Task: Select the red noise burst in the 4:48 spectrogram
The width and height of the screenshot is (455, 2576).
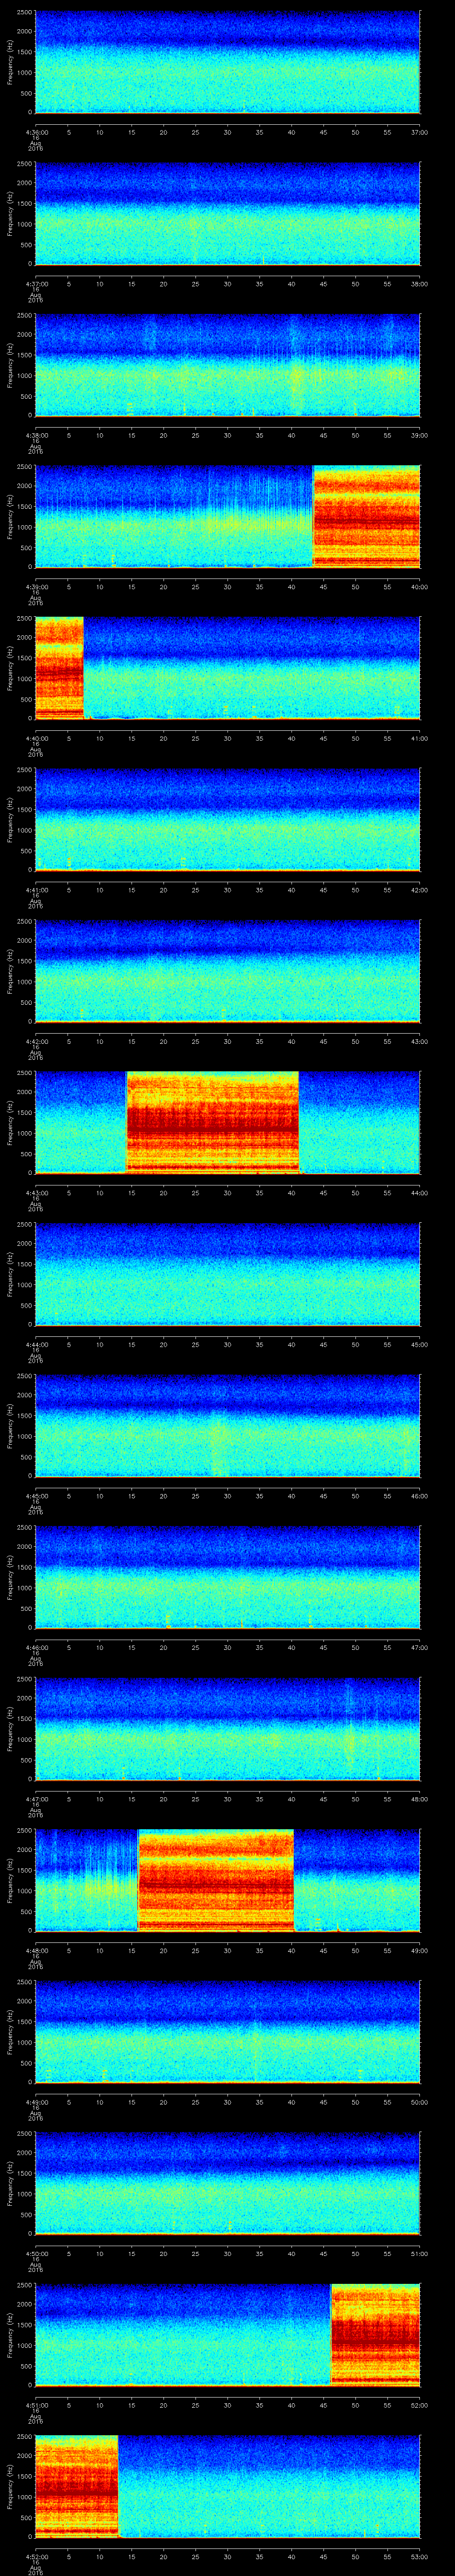Action: tap(215, 1880)
